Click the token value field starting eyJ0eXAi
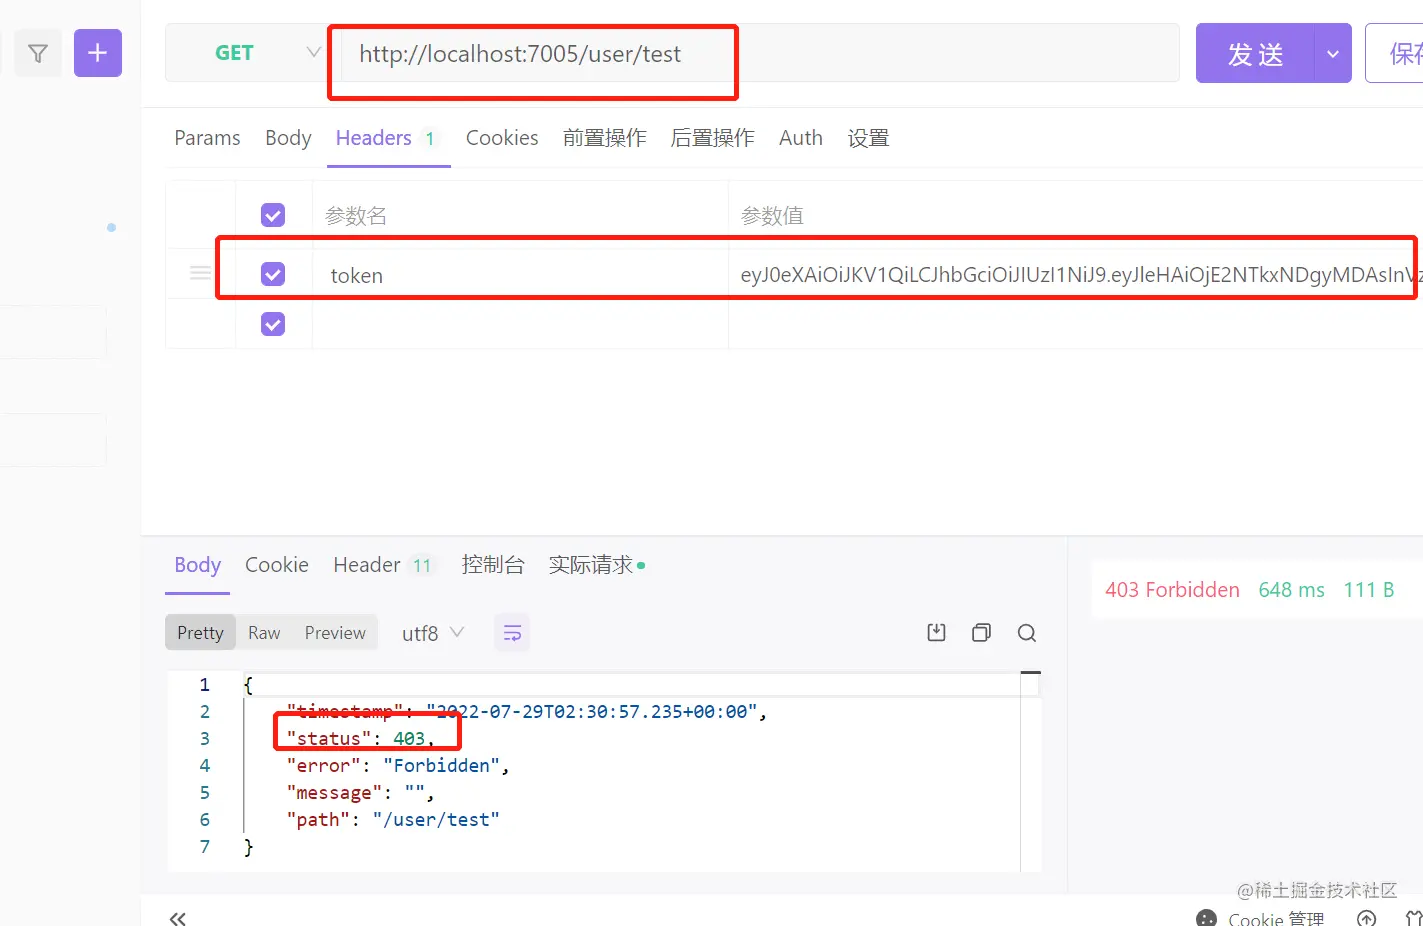Image resolution: width=1423 pixels, height=926 pixels. coord(1075,275)
